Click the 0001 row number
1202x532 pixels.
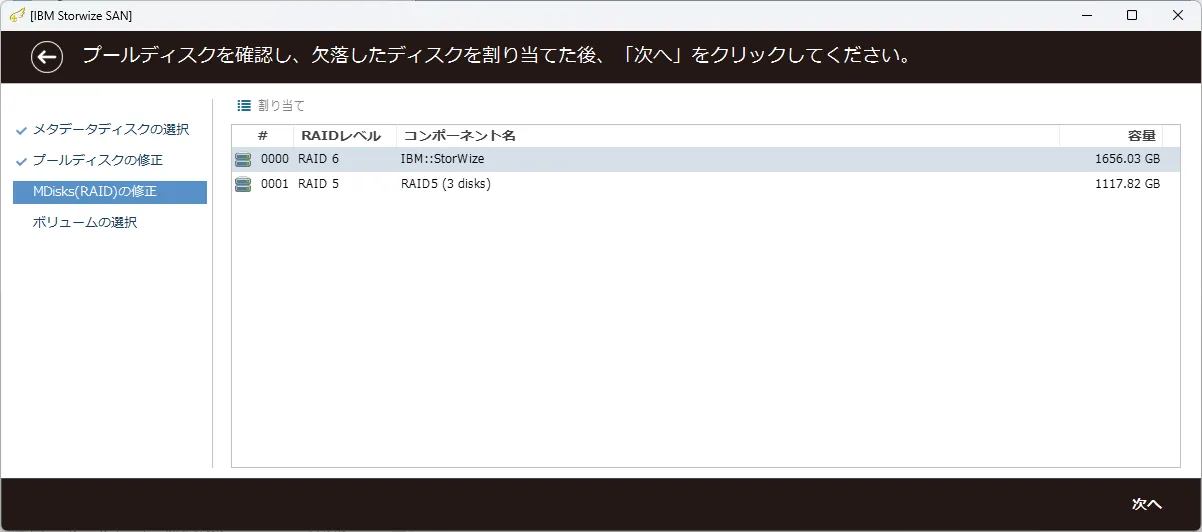pos(275,184)
